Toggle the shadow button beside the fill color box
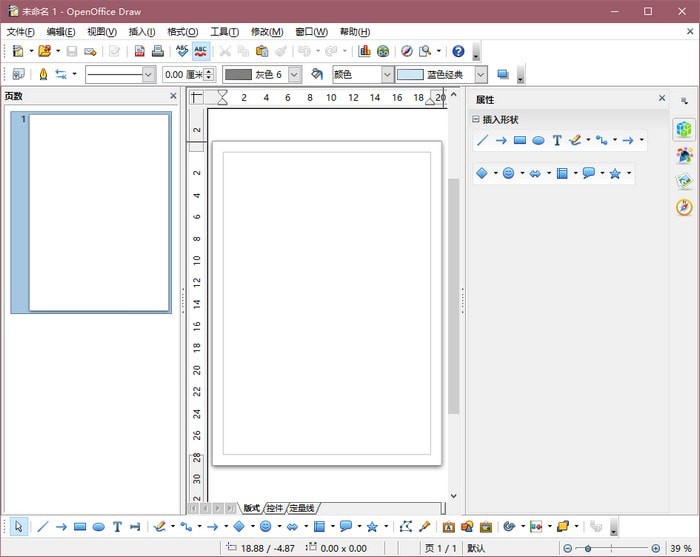Viewport: 700px width, 557px height. (503, 74)
